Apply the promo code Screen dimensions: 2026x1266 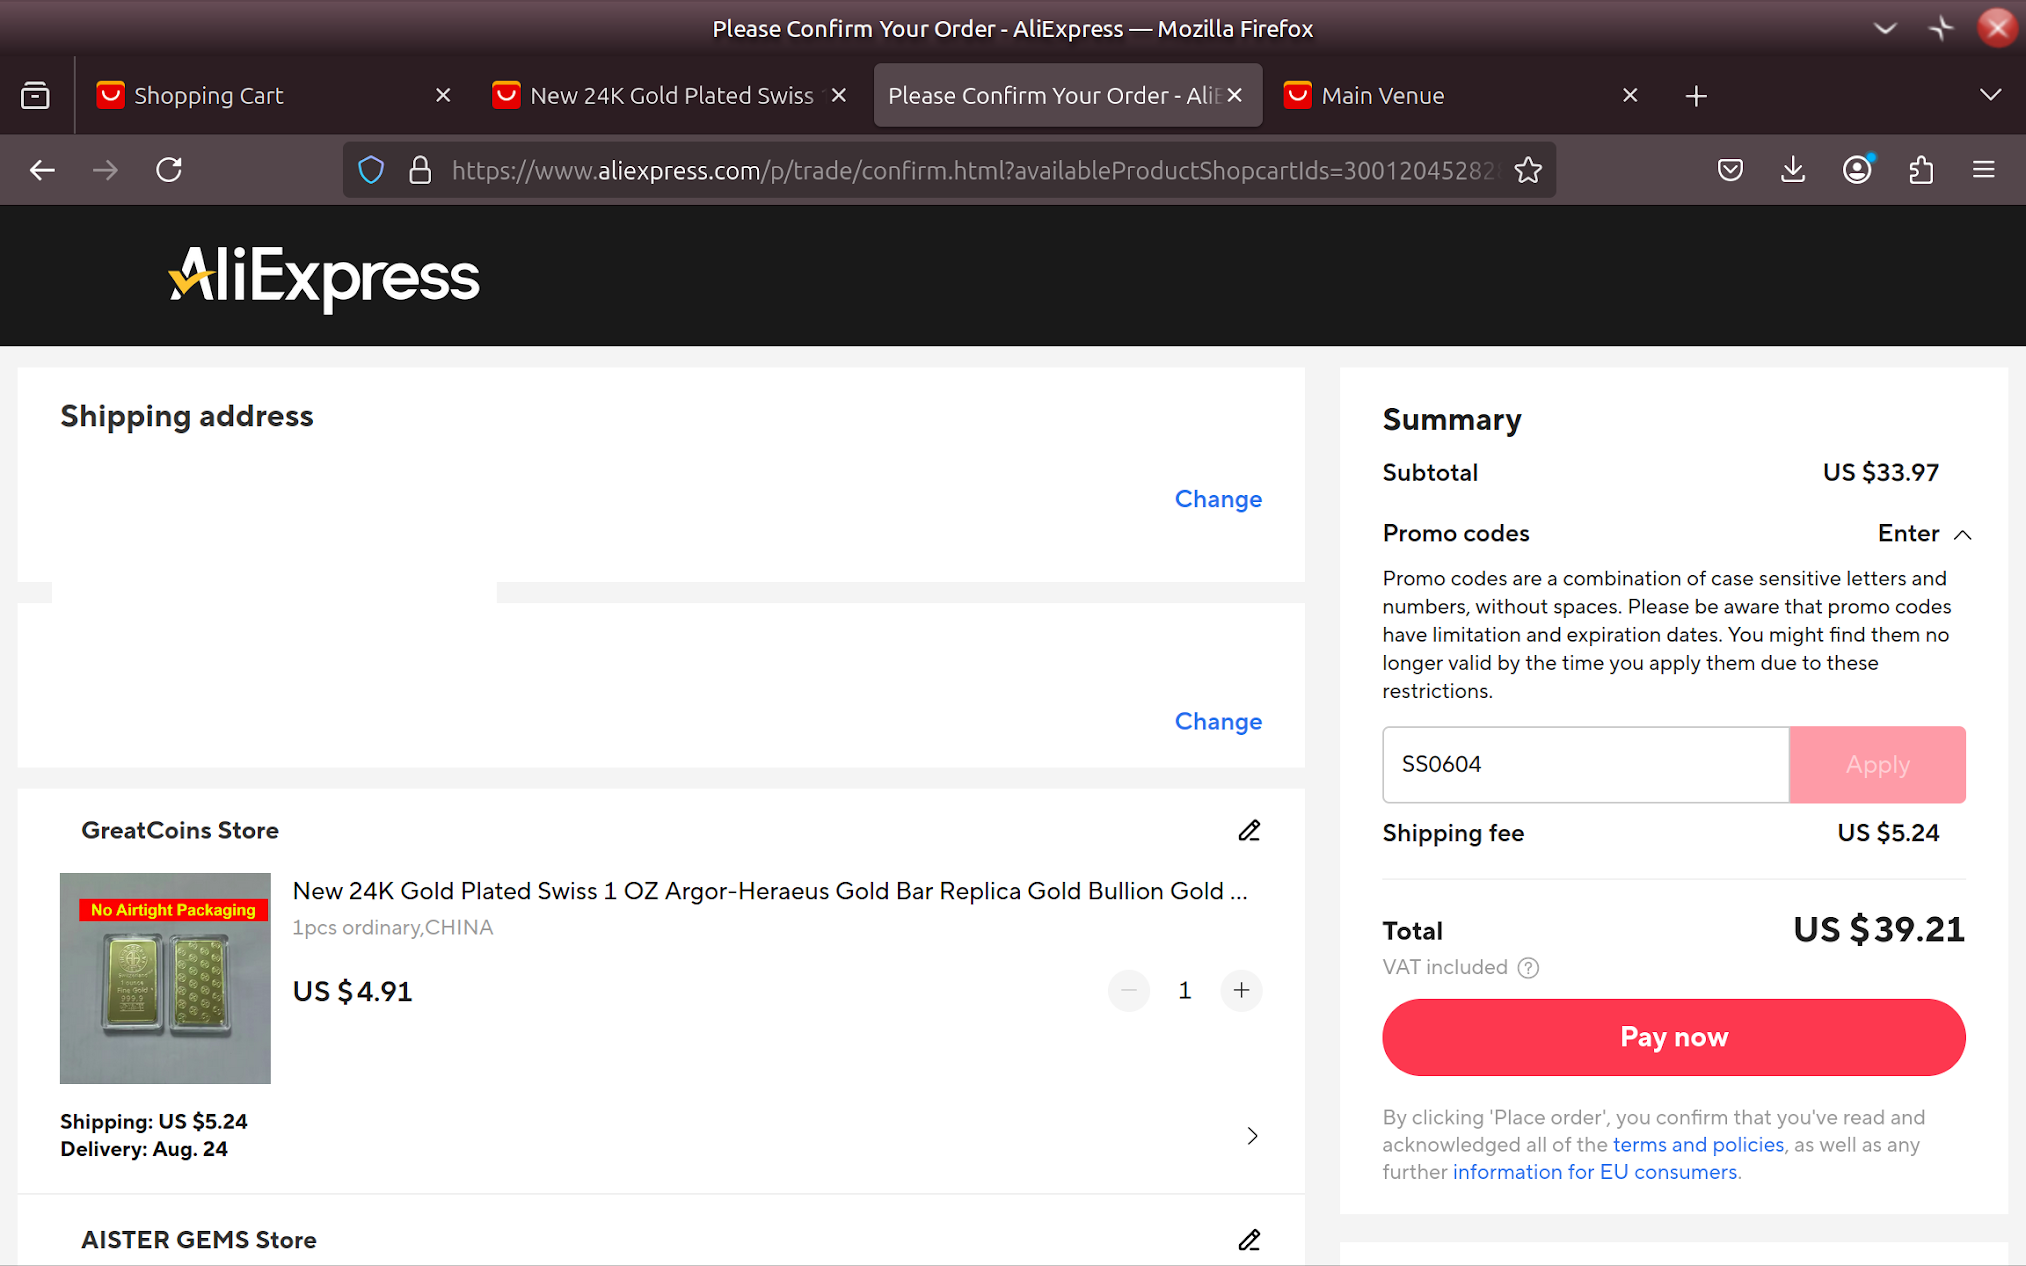[x=1877, y=765]
